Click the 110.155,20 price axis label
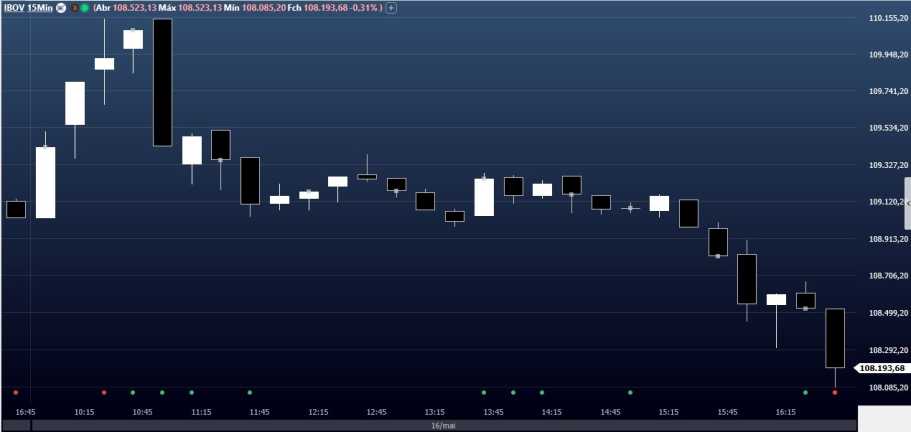 pyautogui.click(x=888, y=18)
